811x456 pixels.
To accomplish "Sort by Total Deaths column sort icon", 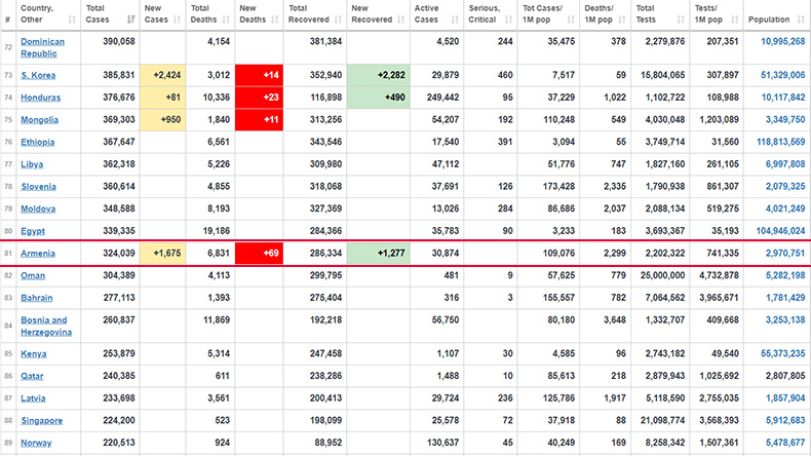I will click(226, 20).
